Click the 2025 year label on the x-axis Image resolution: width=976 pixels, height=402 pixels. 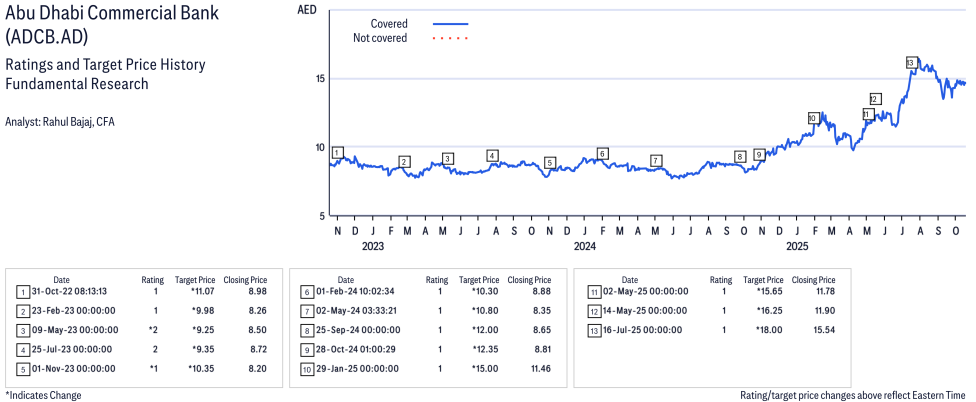[797, 245]
